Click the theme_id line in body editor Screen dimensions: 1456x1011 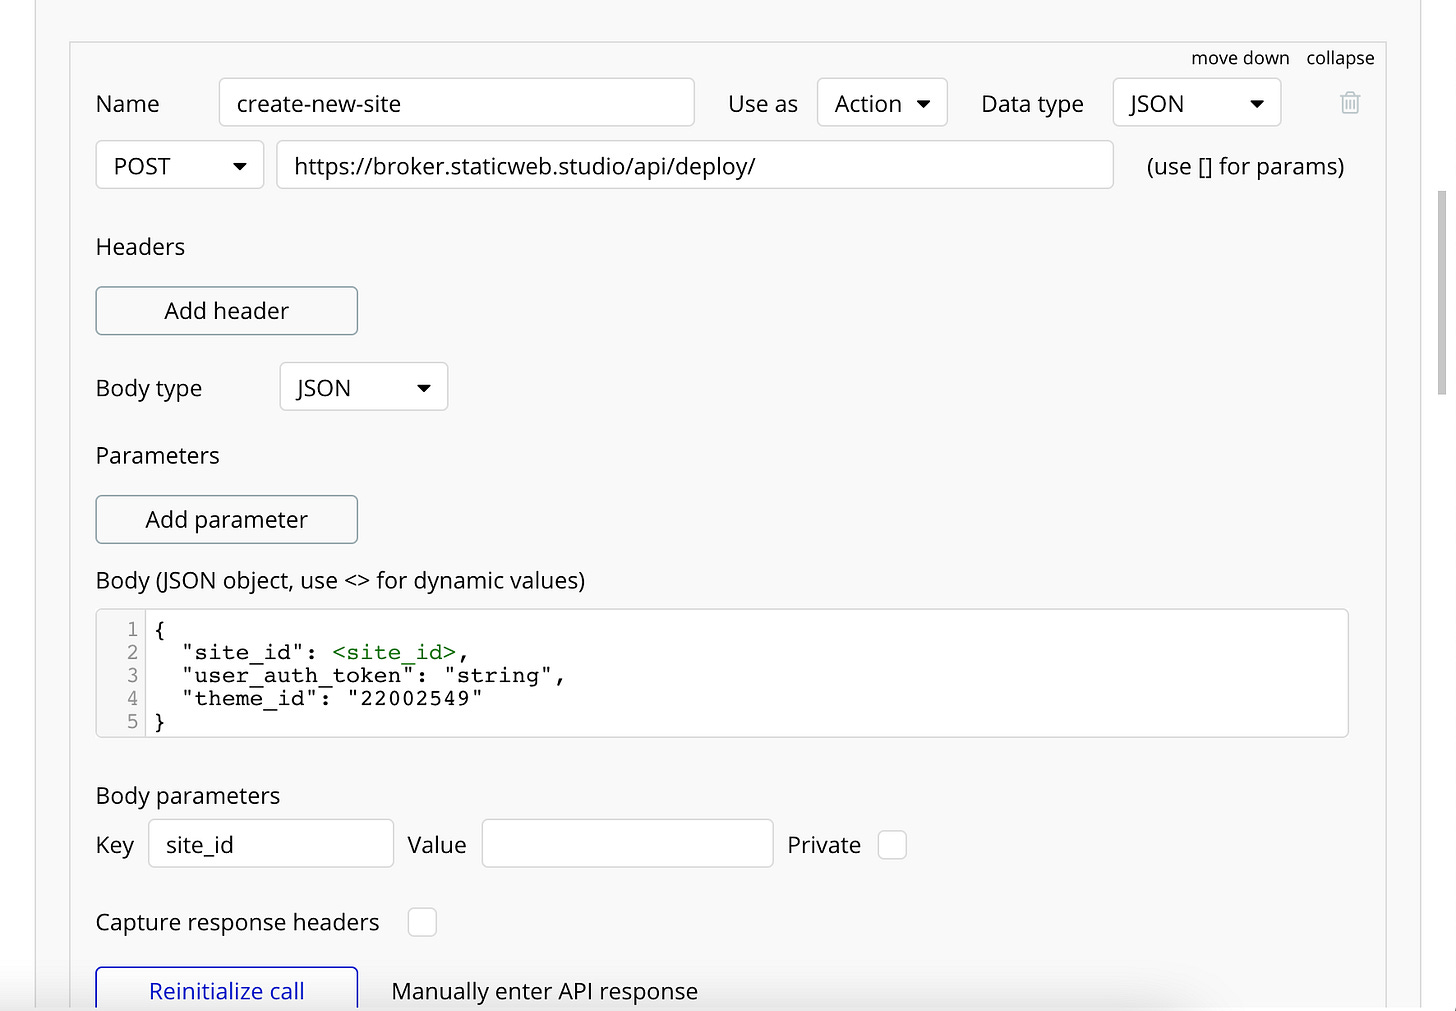coord(332,698)
